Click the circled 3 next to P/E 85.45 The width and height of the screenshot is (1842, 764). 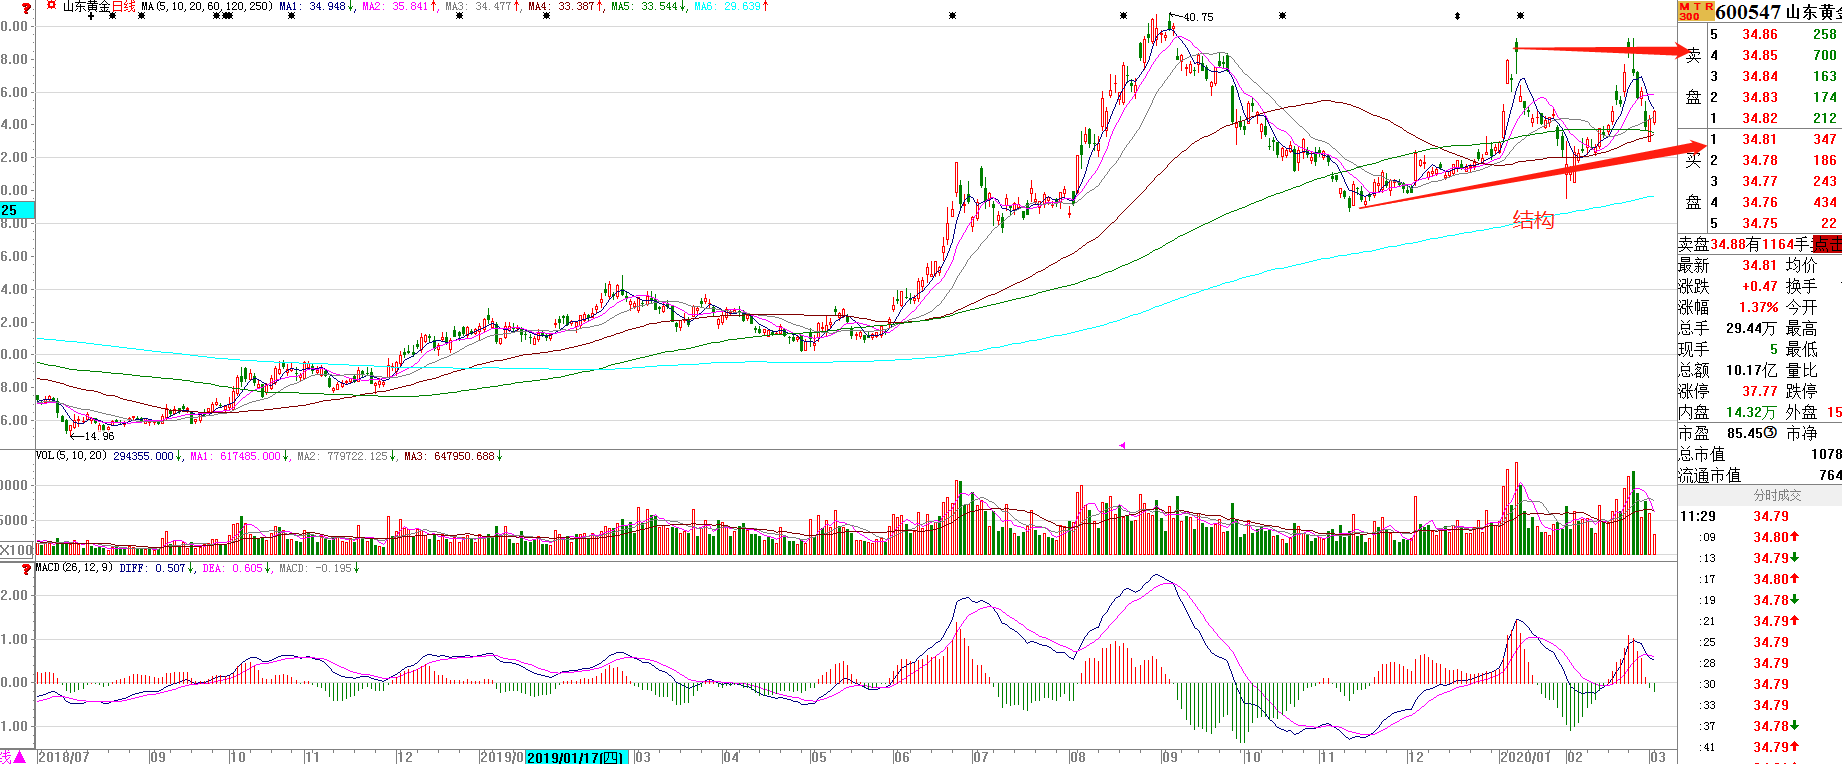click(1770, 433)
